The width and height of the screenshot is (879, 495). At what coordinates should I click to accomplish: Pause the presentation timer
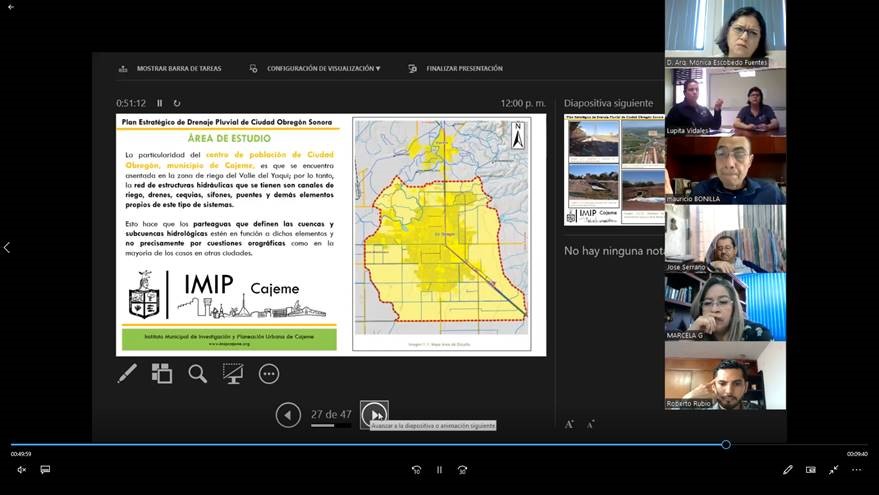(x=160, y=103)
